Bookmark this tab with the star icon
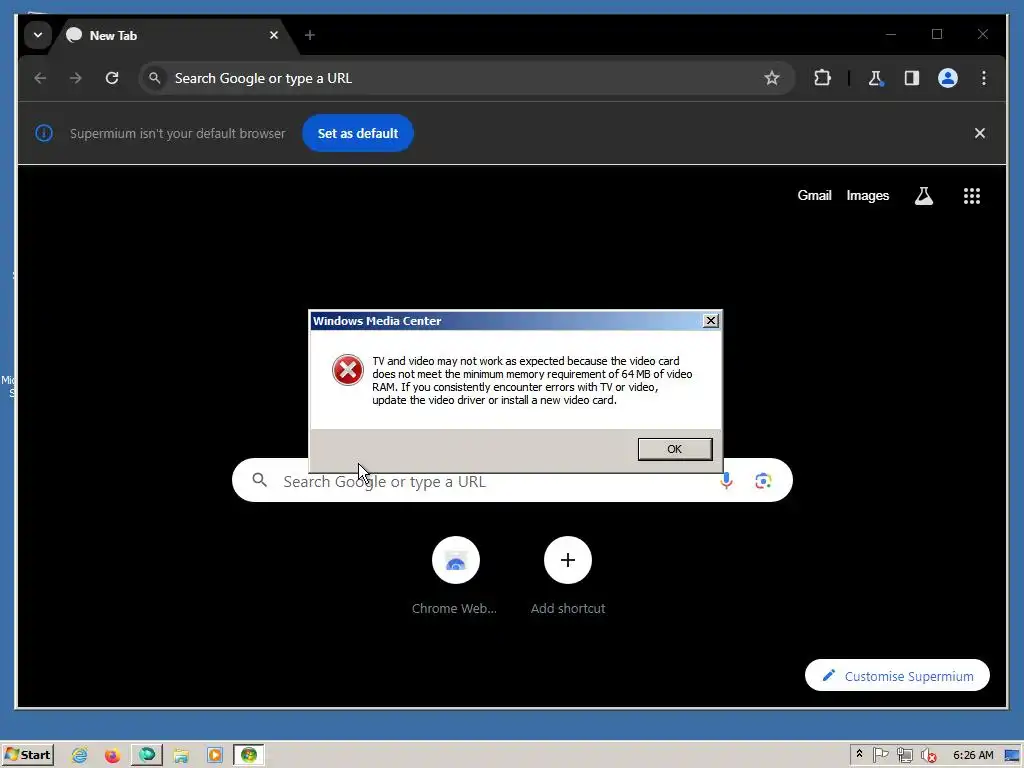This screenshot has width=1024, height=768. [772, 78]
